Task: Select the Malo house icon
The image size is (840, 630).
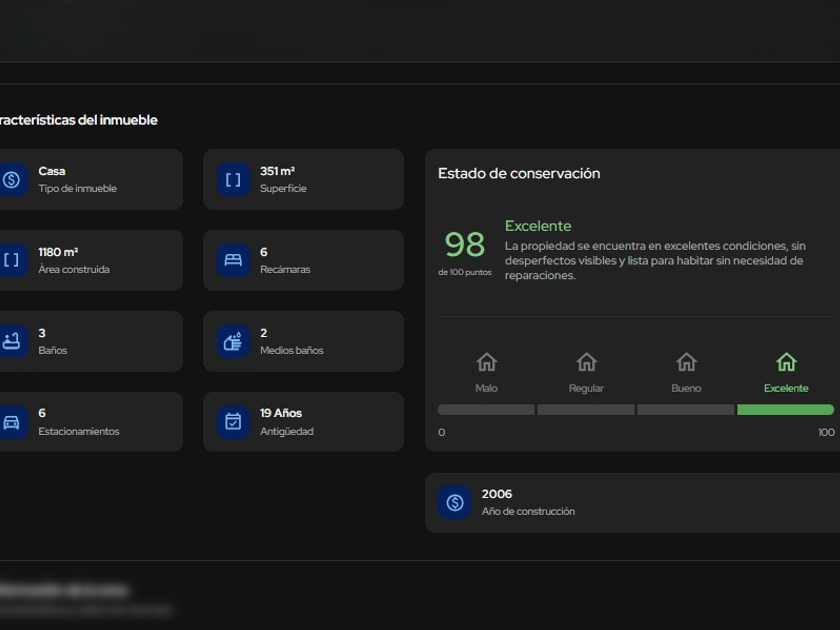Action: (486, 362)
